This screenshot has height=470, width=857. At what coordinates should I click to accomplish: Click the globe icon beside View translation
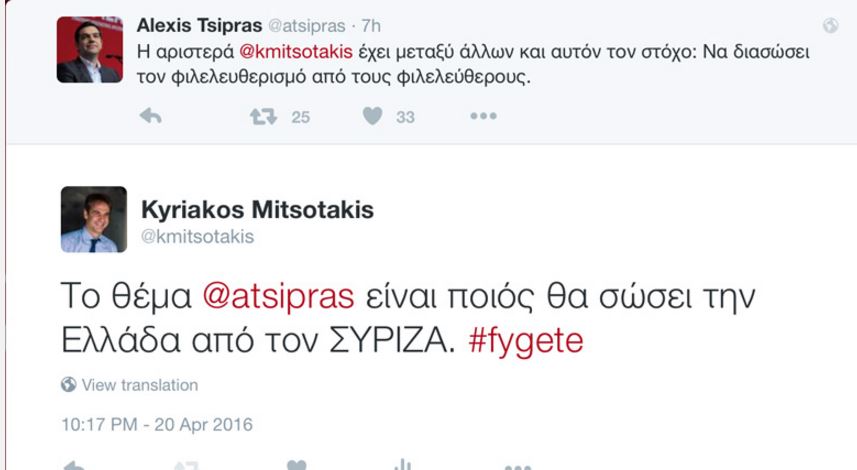[69, 385]
